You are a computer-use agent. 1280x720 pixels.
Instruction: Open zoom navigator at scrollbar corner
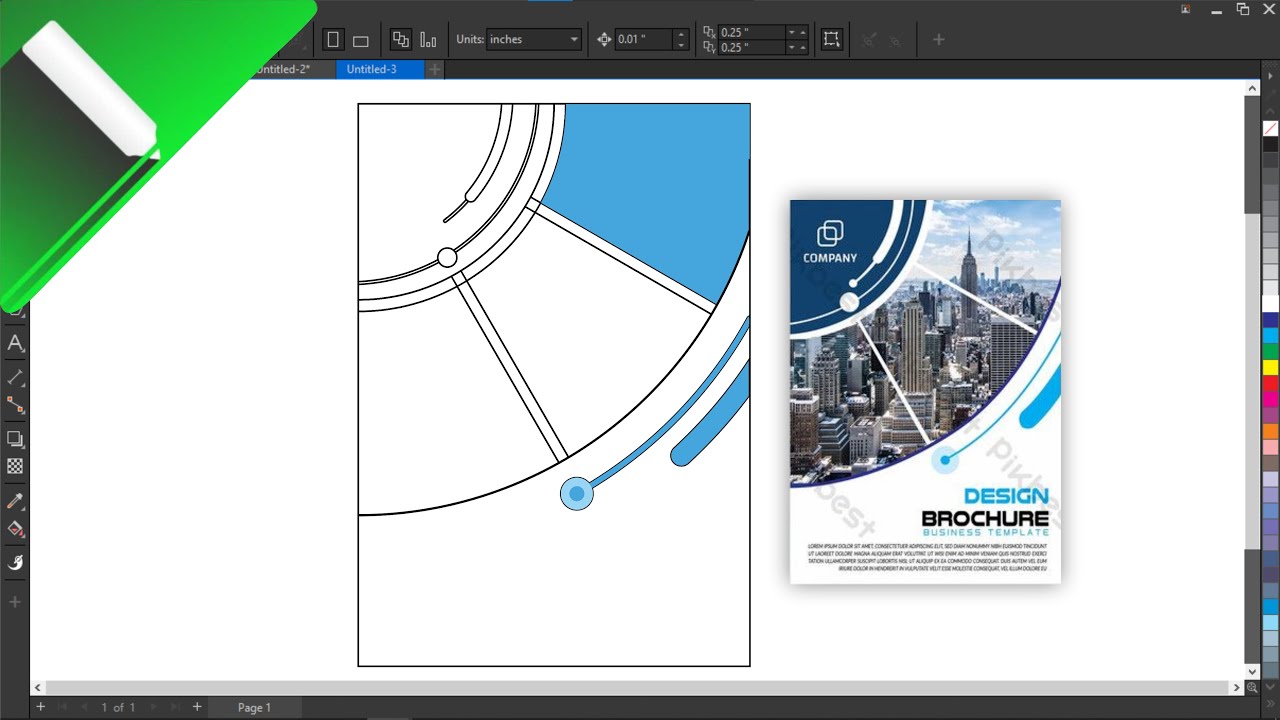1252,688
